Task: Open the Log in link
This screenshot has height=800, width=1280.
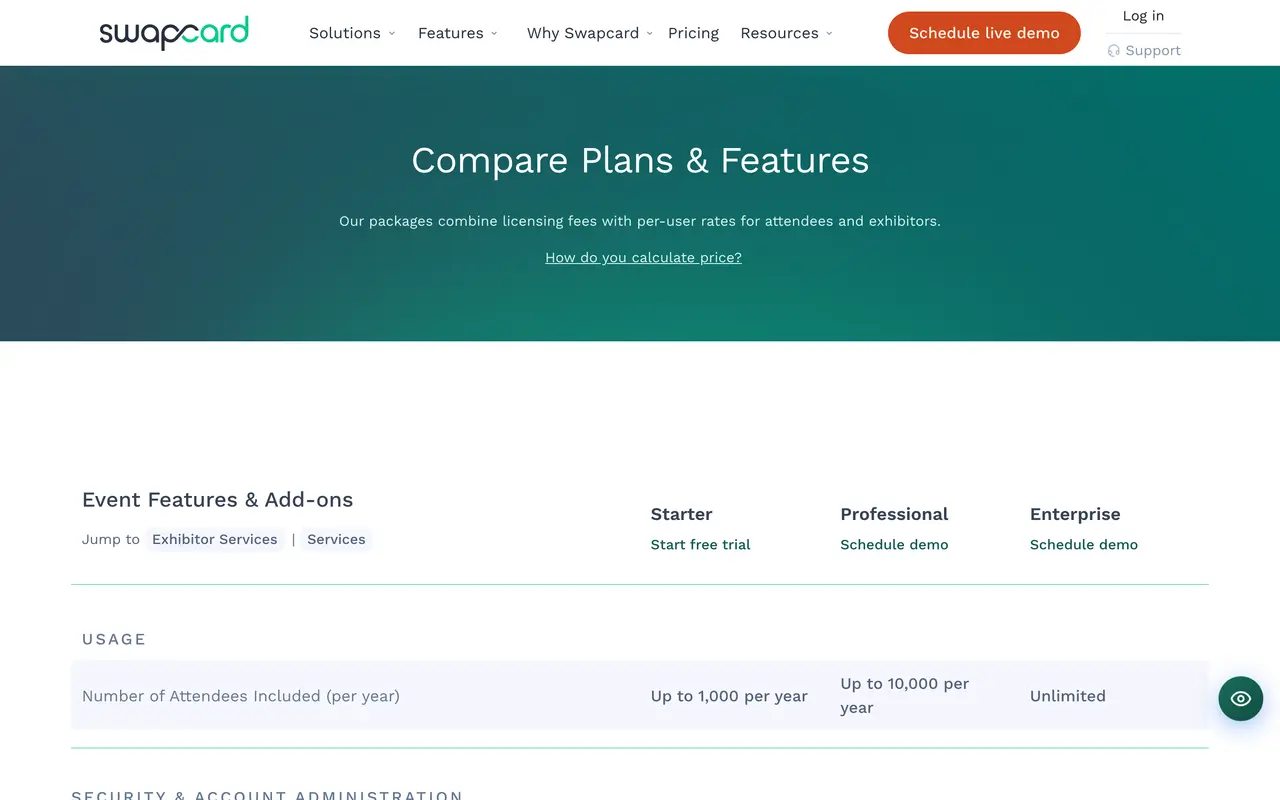Action: tap(1143, 16)
